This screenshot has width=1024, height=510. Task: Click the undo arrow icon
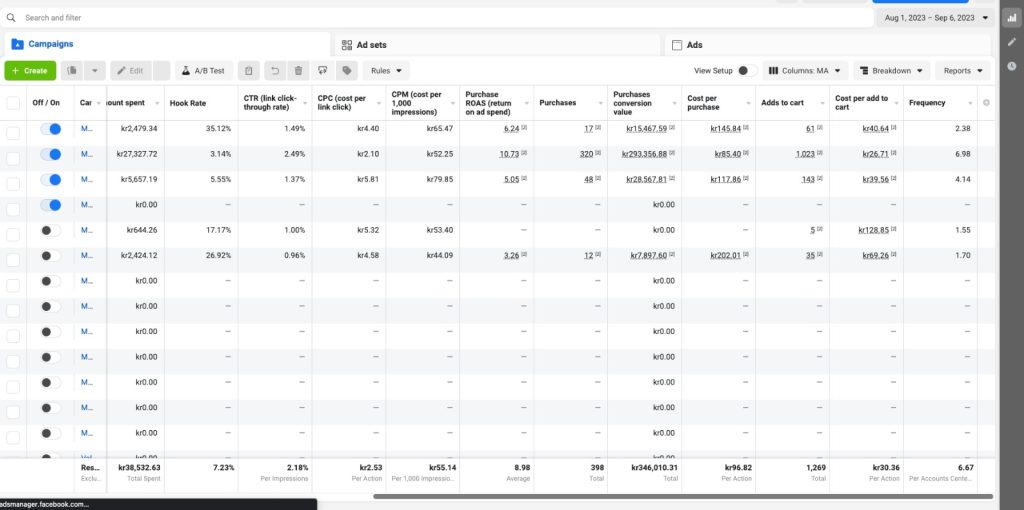coord(275,71)
